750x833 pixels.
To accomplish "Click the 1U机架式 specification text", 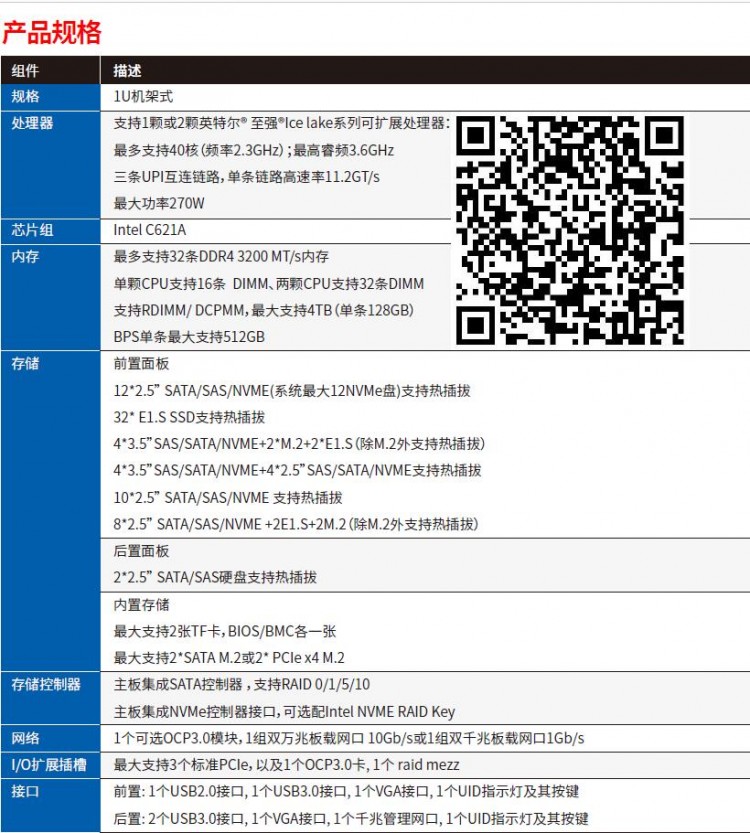I will tap(144, 97).
